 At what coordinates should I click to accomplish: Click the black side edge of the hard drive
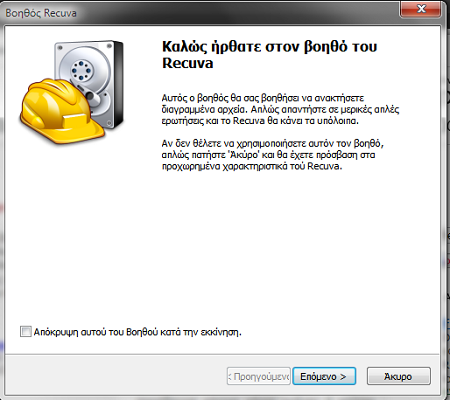click(x=119, y=83)
